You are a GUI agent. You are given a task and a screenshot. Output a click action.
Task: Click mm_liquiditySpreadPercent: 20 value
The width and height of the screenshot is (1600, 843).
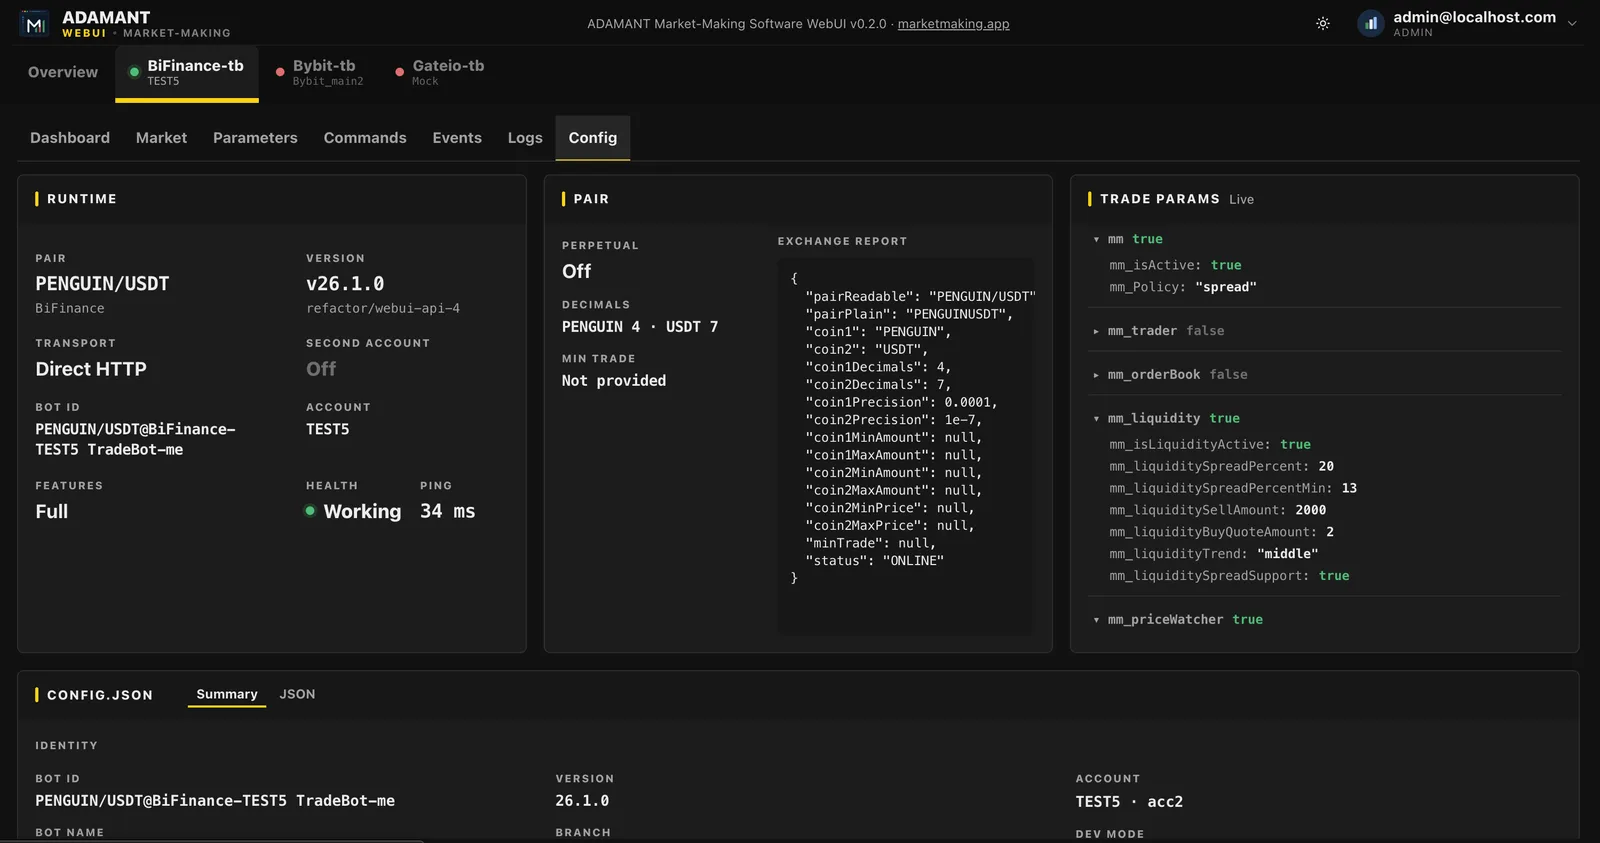tap(1326, 466)
